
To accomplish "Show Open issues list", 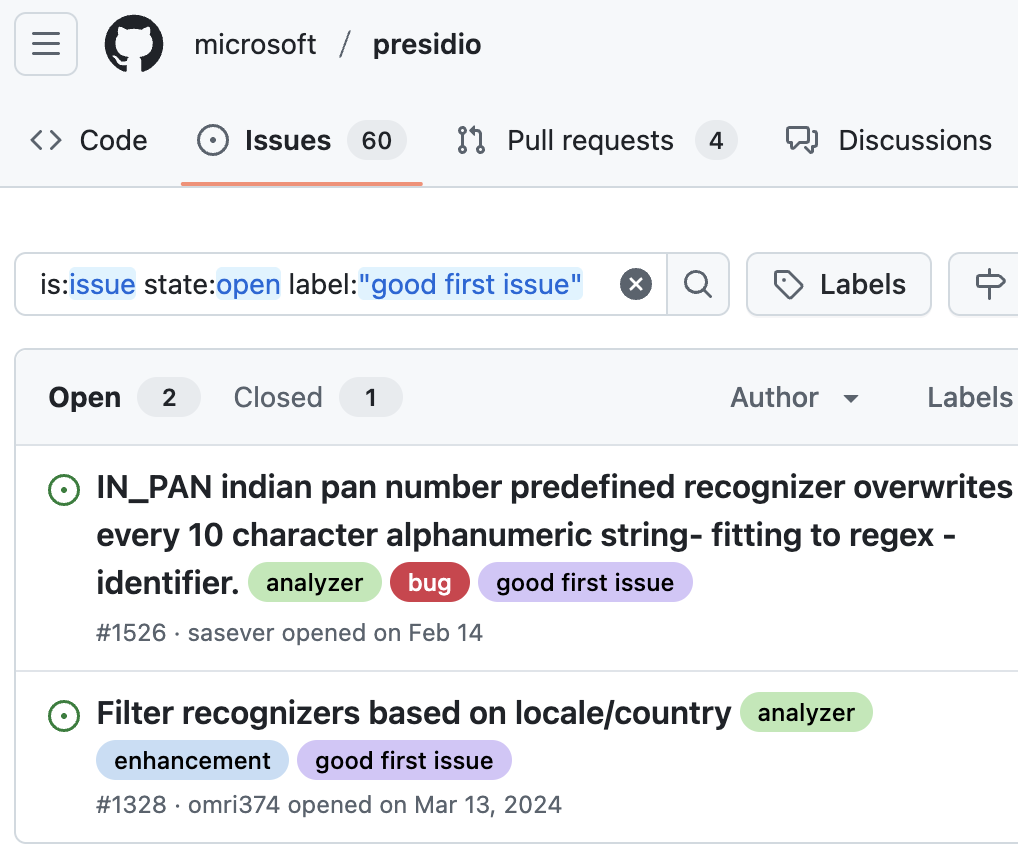I will pos(124,397).
